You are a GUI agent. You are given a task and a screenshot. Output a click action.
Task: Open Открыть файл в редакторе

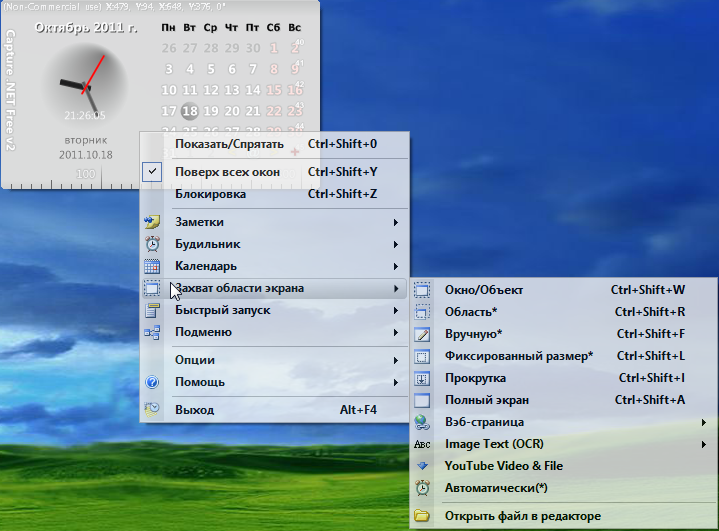pos(523,516)
